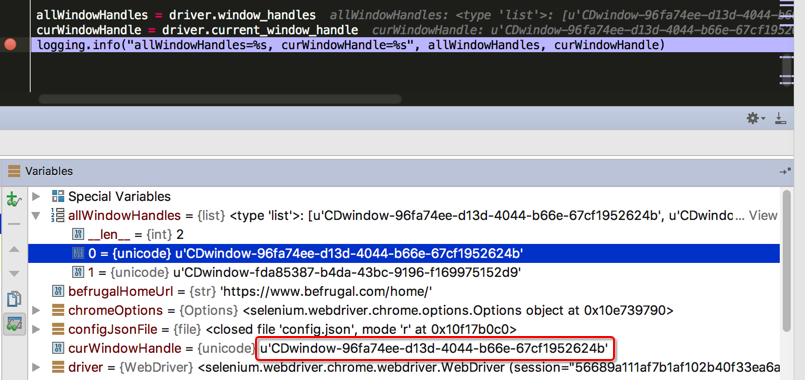Click the Variables panel vertical scrollbar
The image size is (805, 380).
[787, 262]
